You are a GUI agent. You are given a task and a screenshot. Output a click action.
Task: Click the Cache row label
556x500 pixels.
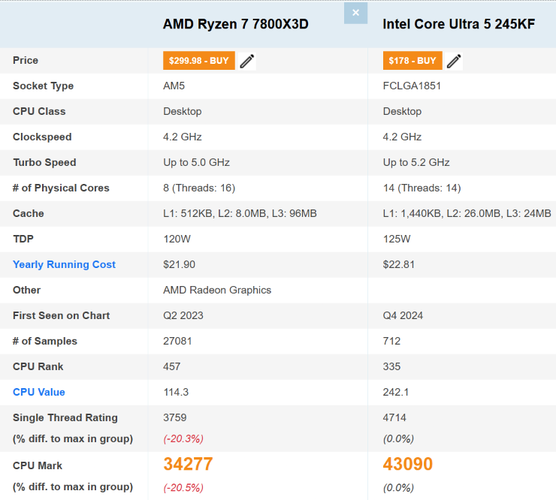click(x=28, y=213)
